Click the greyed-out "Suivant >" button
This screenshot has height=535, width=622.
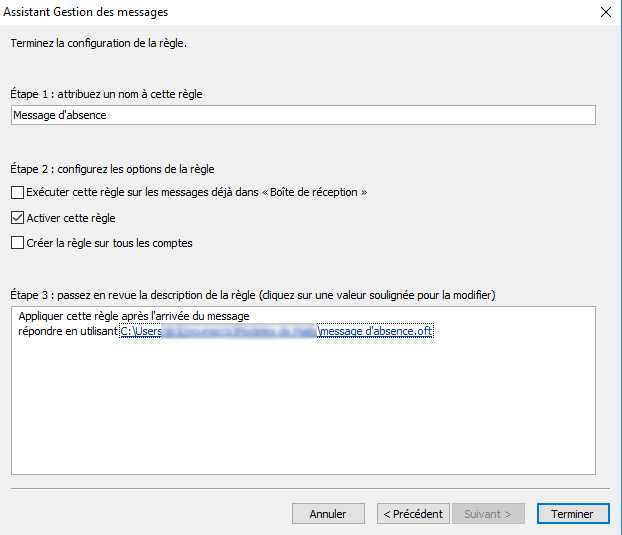click(488, 514)
